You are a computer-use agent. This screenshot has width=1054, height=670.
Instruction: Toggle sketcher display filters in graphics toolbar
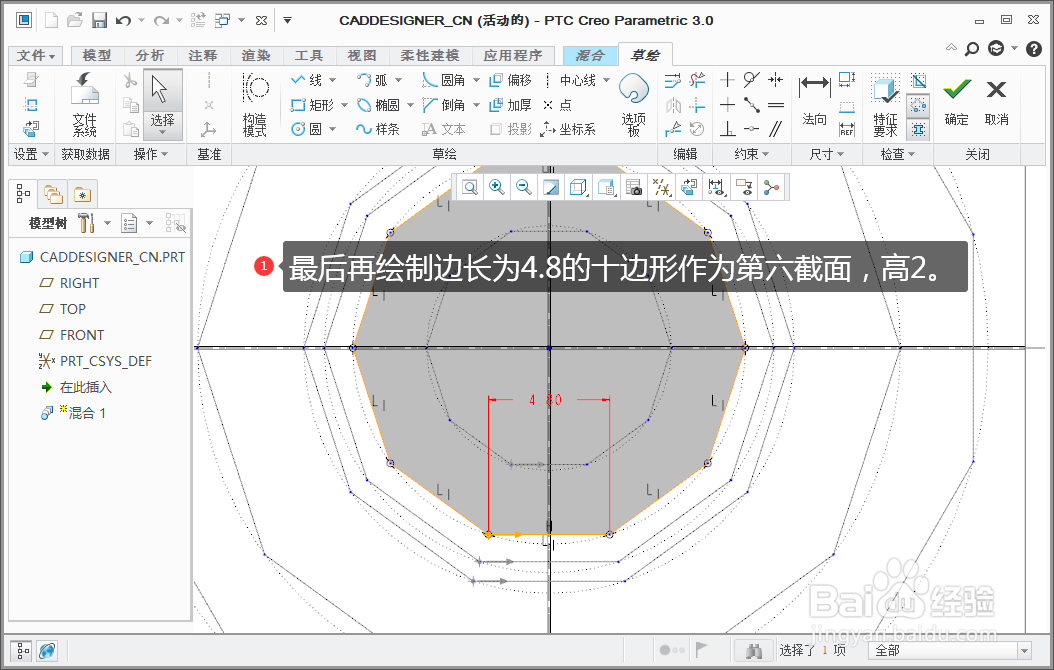(x=717, y=187)
